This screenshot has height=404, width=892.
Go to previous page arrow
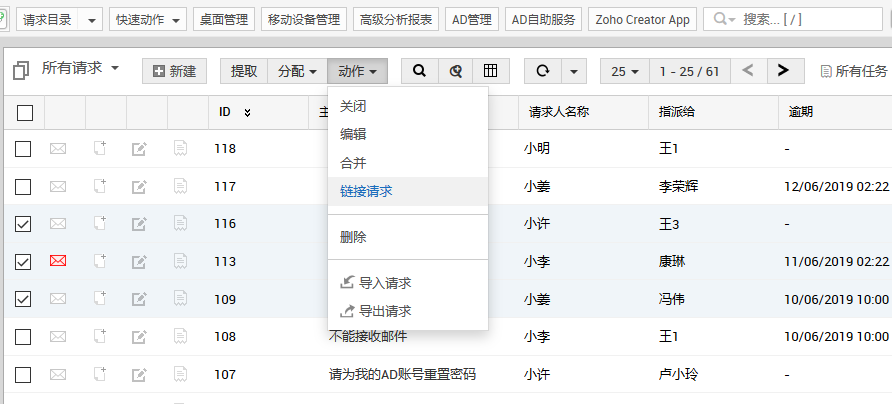[748, 71]
